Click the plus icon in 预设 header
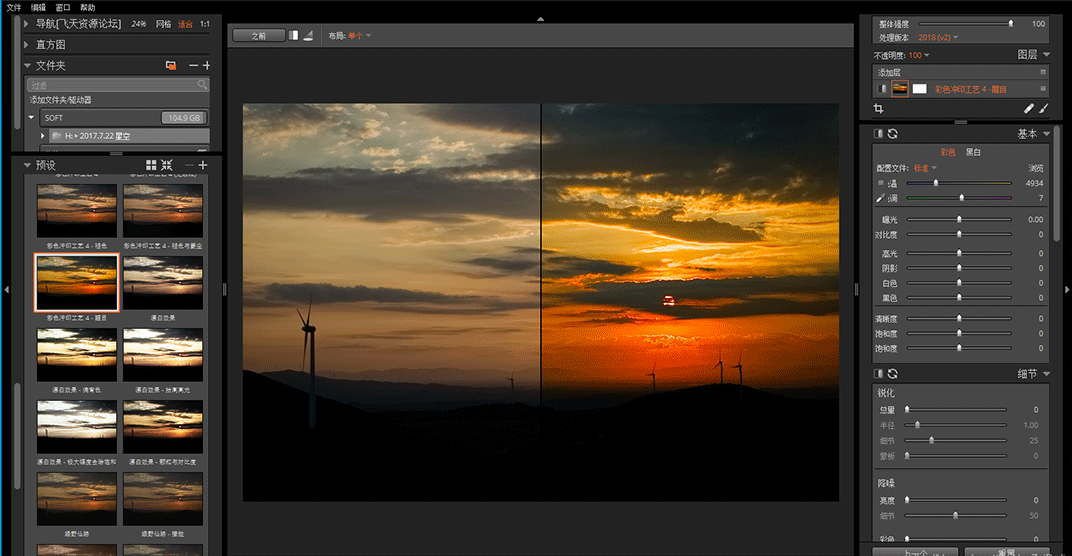Viewport: 1072px width, 556px height. pos(203,165)
